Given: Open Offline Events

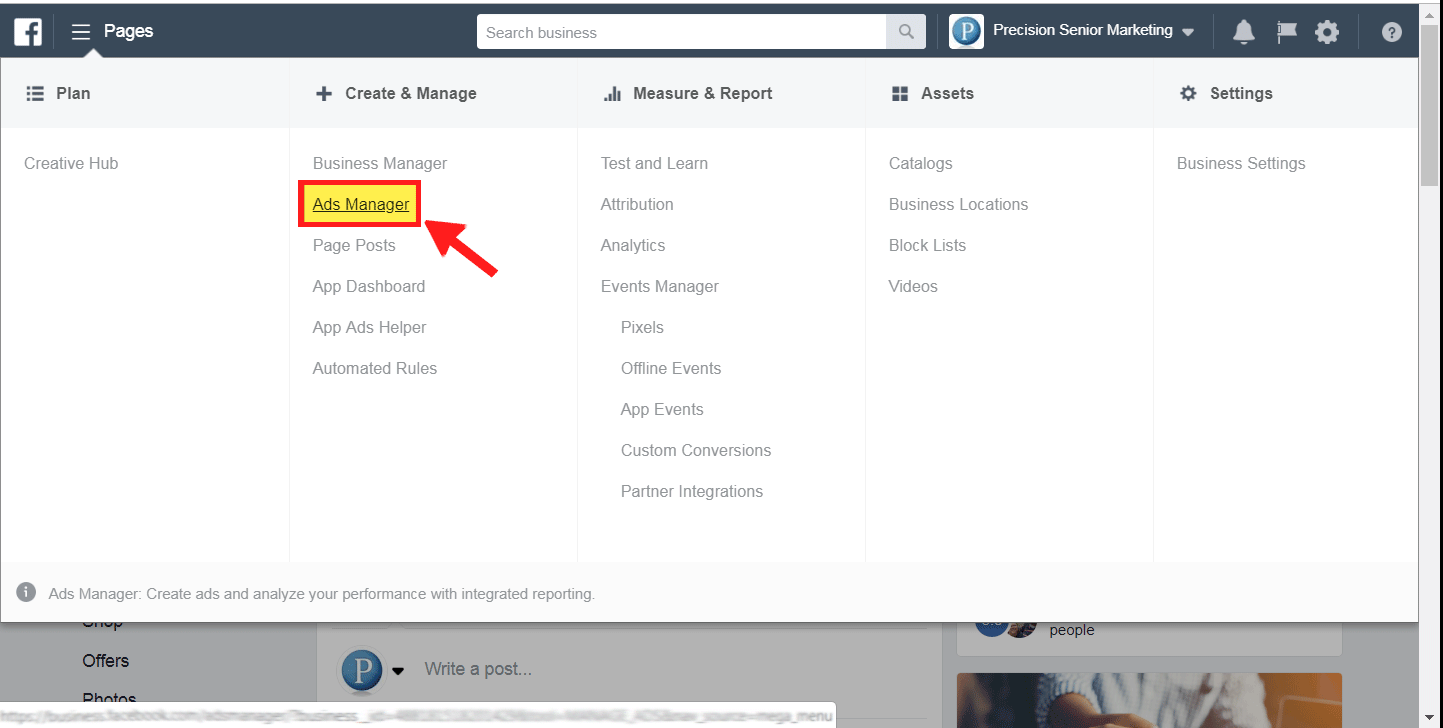Looking at the screenshot, I should click(671, 368).
